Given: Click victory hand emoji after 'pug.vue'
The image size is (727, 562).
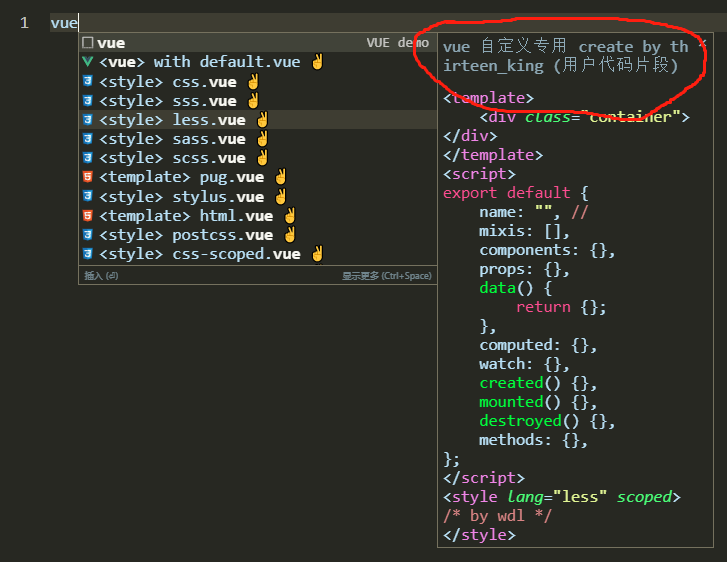Looking at the screenshot, I should point(281,177).
